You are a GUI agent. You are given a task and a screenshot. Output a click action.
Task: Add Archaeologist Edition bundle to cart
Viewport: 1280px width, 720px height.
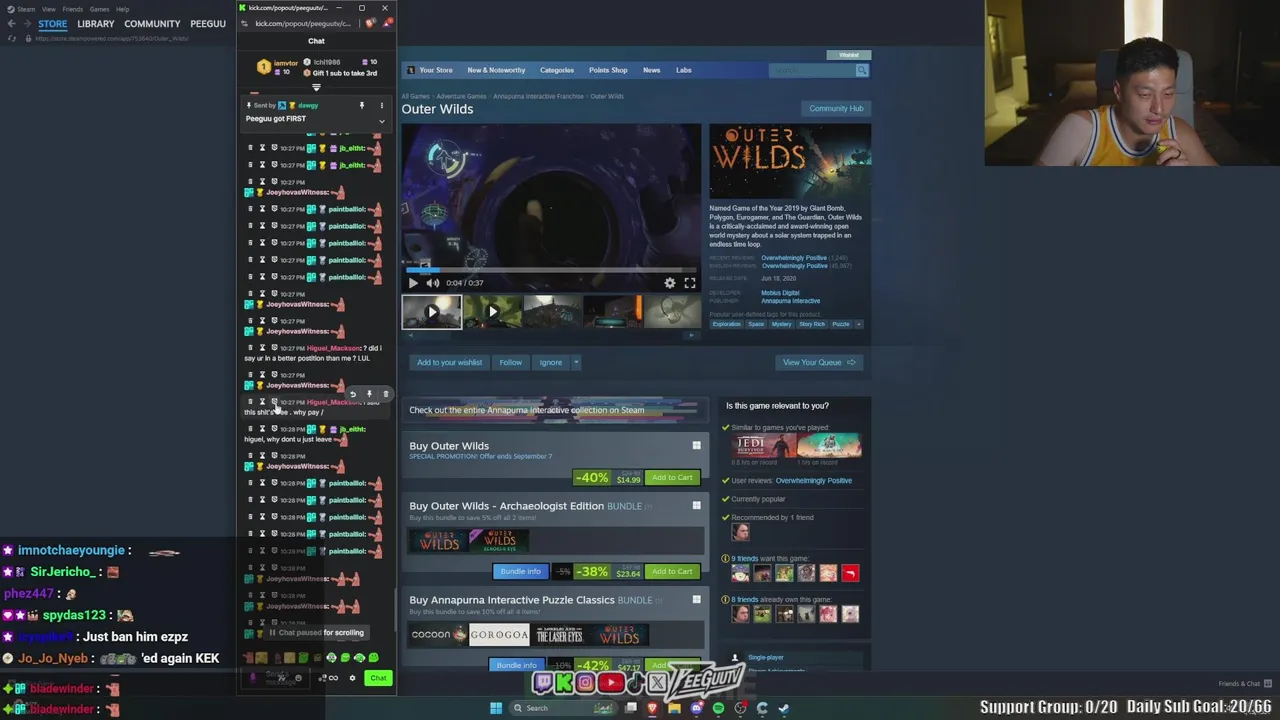pos(672,571)
